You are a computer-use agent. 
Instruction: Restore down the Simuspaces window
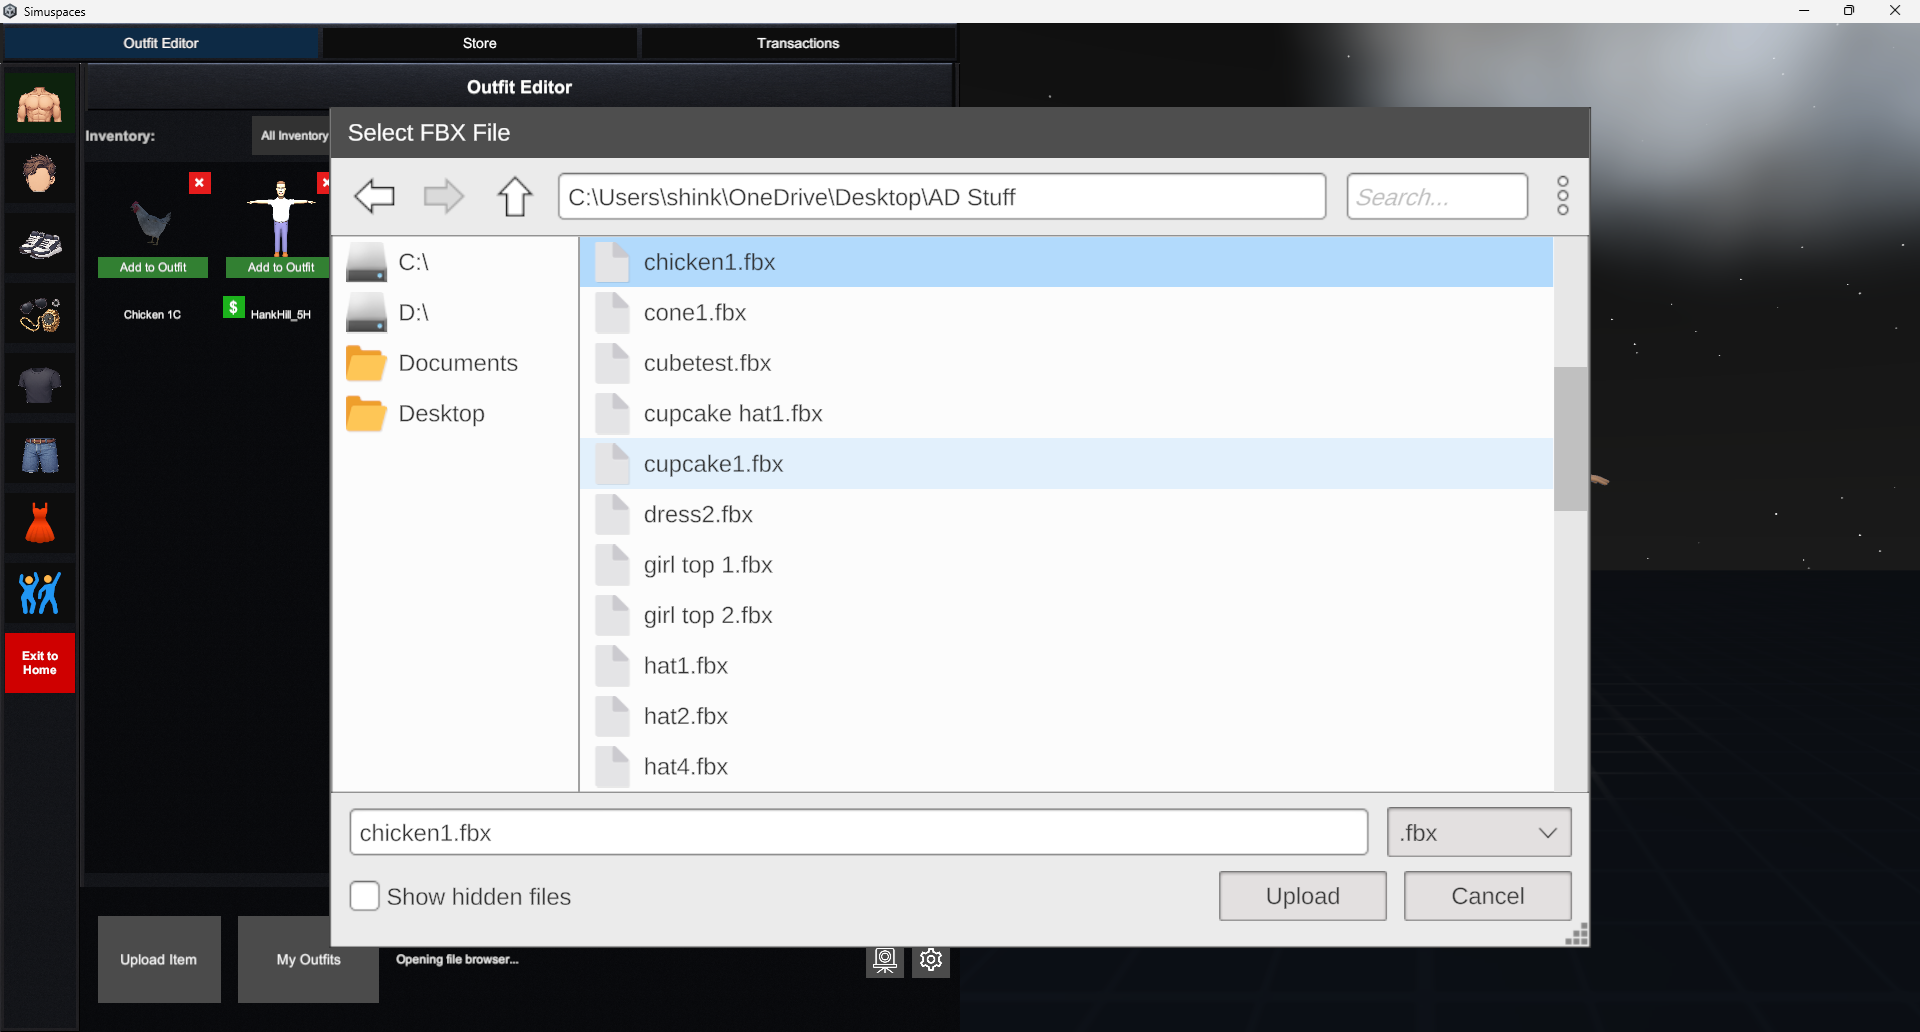click(x=1849, y=11)
